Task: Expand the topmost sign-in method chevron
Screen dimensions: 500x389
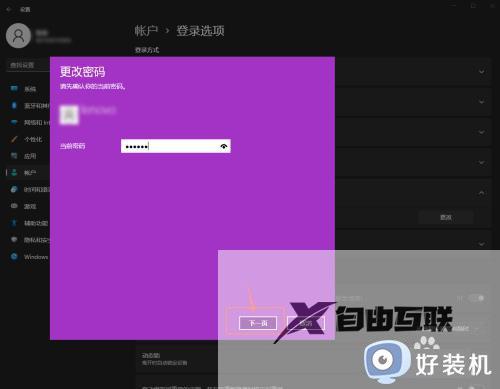Action: 481,71
